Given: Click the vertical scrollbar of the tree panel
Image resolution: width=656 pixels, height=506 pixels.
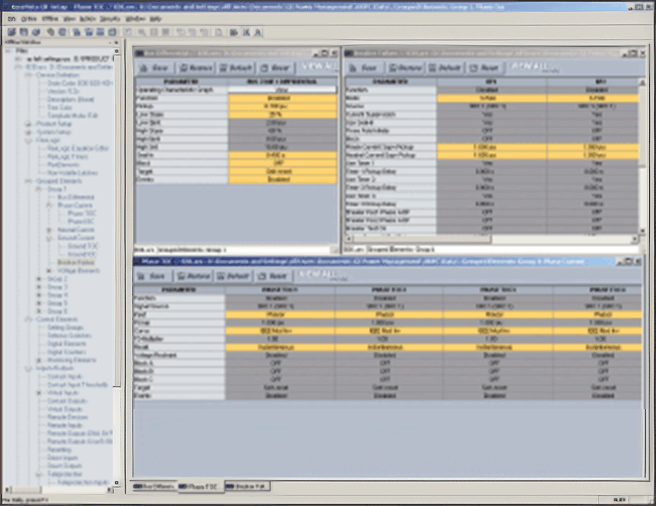Looking at the screenshot, I should [x=117, y=267].
